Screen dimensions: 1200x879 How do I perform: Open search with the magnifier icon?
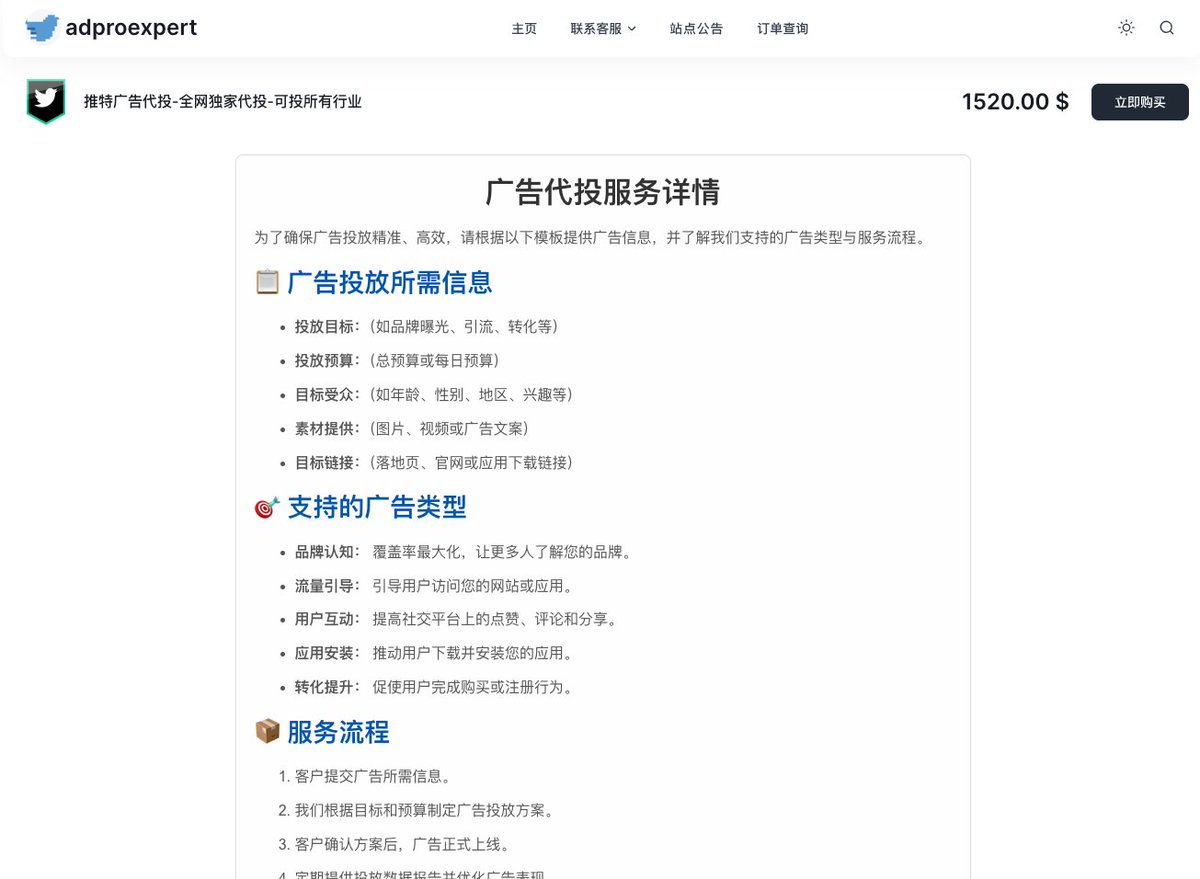[1167, 28]
